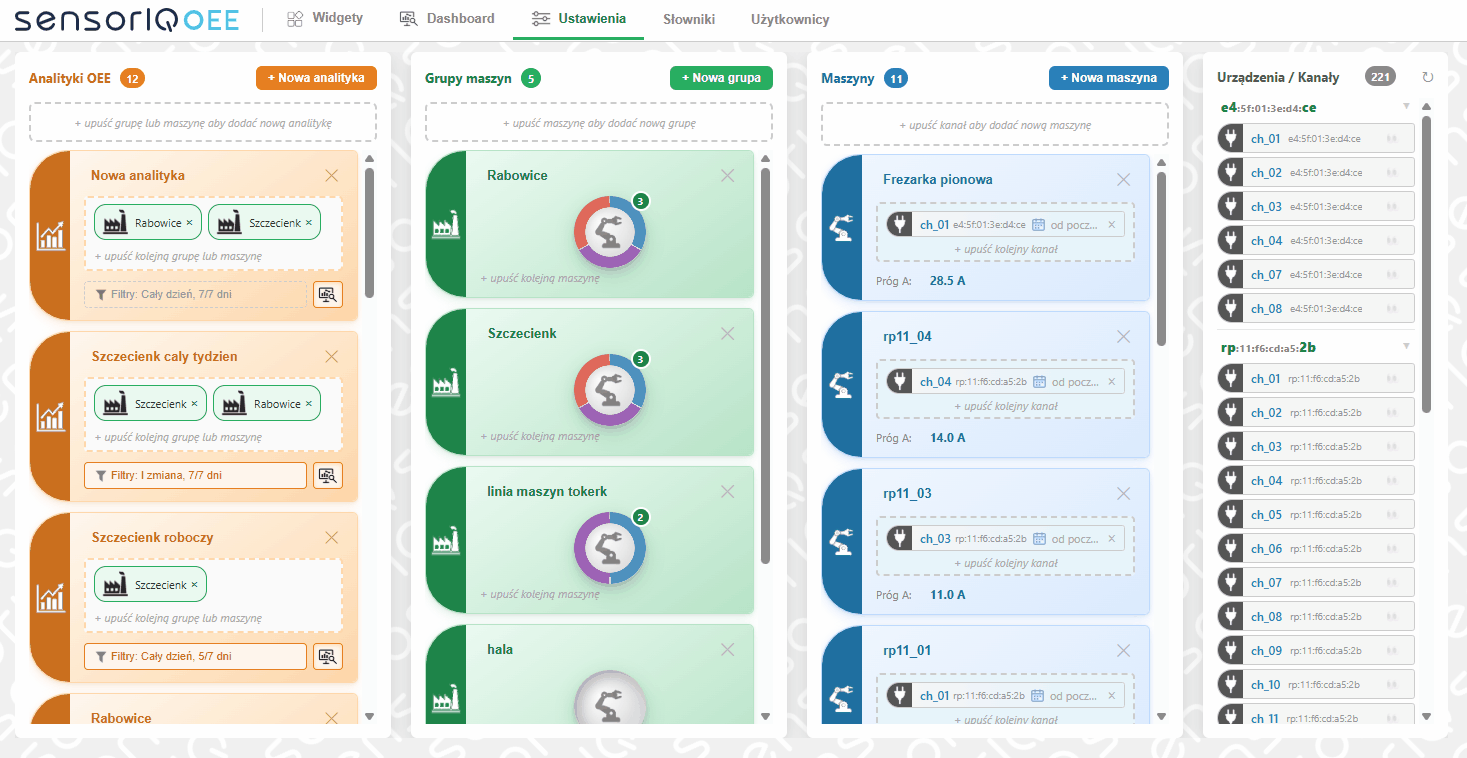Image resolution: width=1467 pixels, height=758 pixels.
Task: Go to the Użytkownicy tab
Action: pyautogui.click(x=790, y=19)
